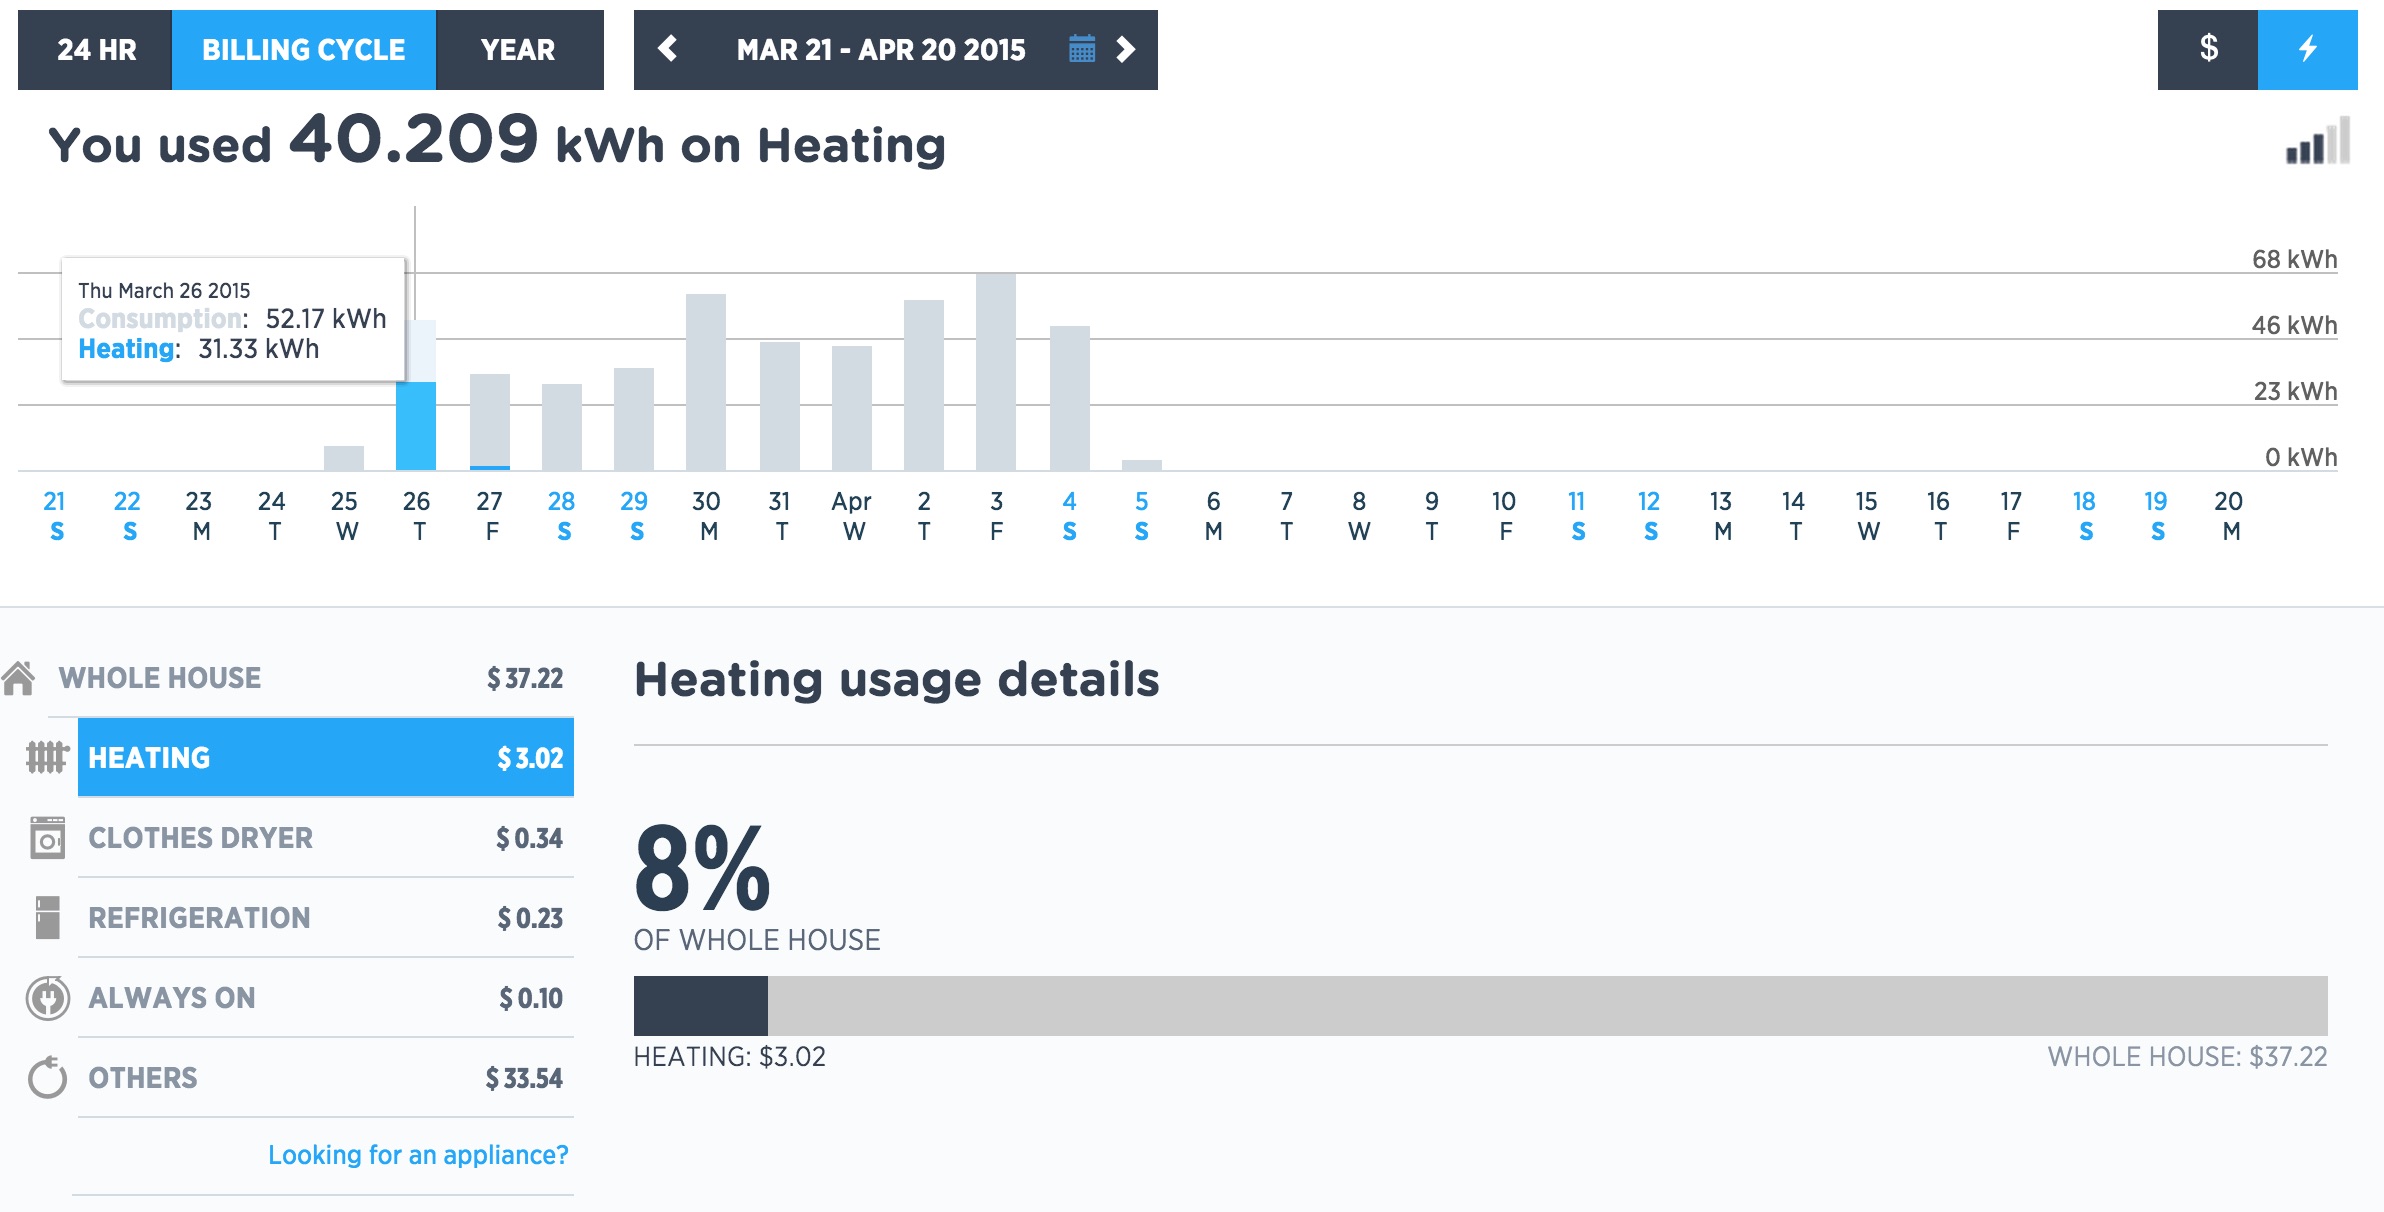Screen dimensions: 2384x1212
Task: Click the Whole House home icon
Action: coord(18,678)
